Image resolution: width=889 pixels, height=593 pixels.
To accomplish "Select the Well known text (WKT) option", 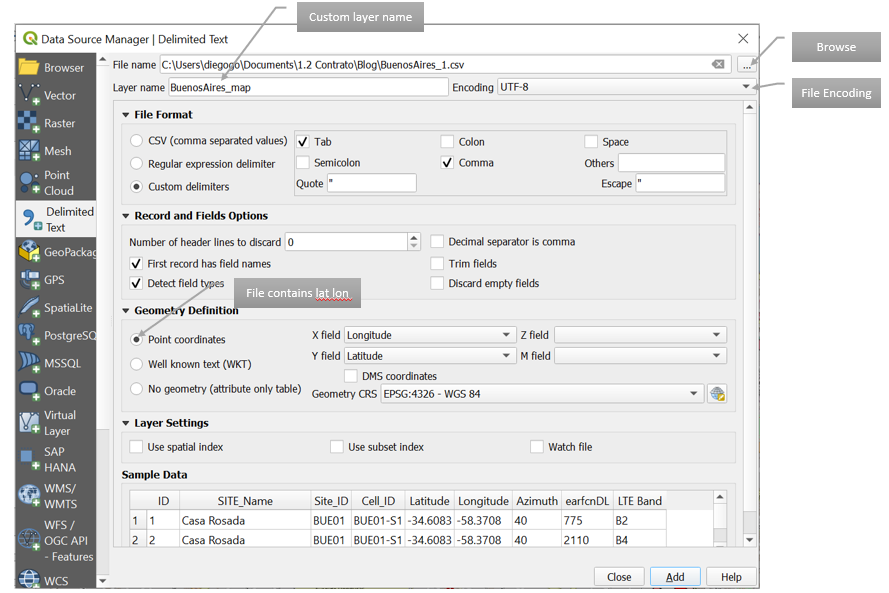I will pyautogui.click(x=135, y=362).
